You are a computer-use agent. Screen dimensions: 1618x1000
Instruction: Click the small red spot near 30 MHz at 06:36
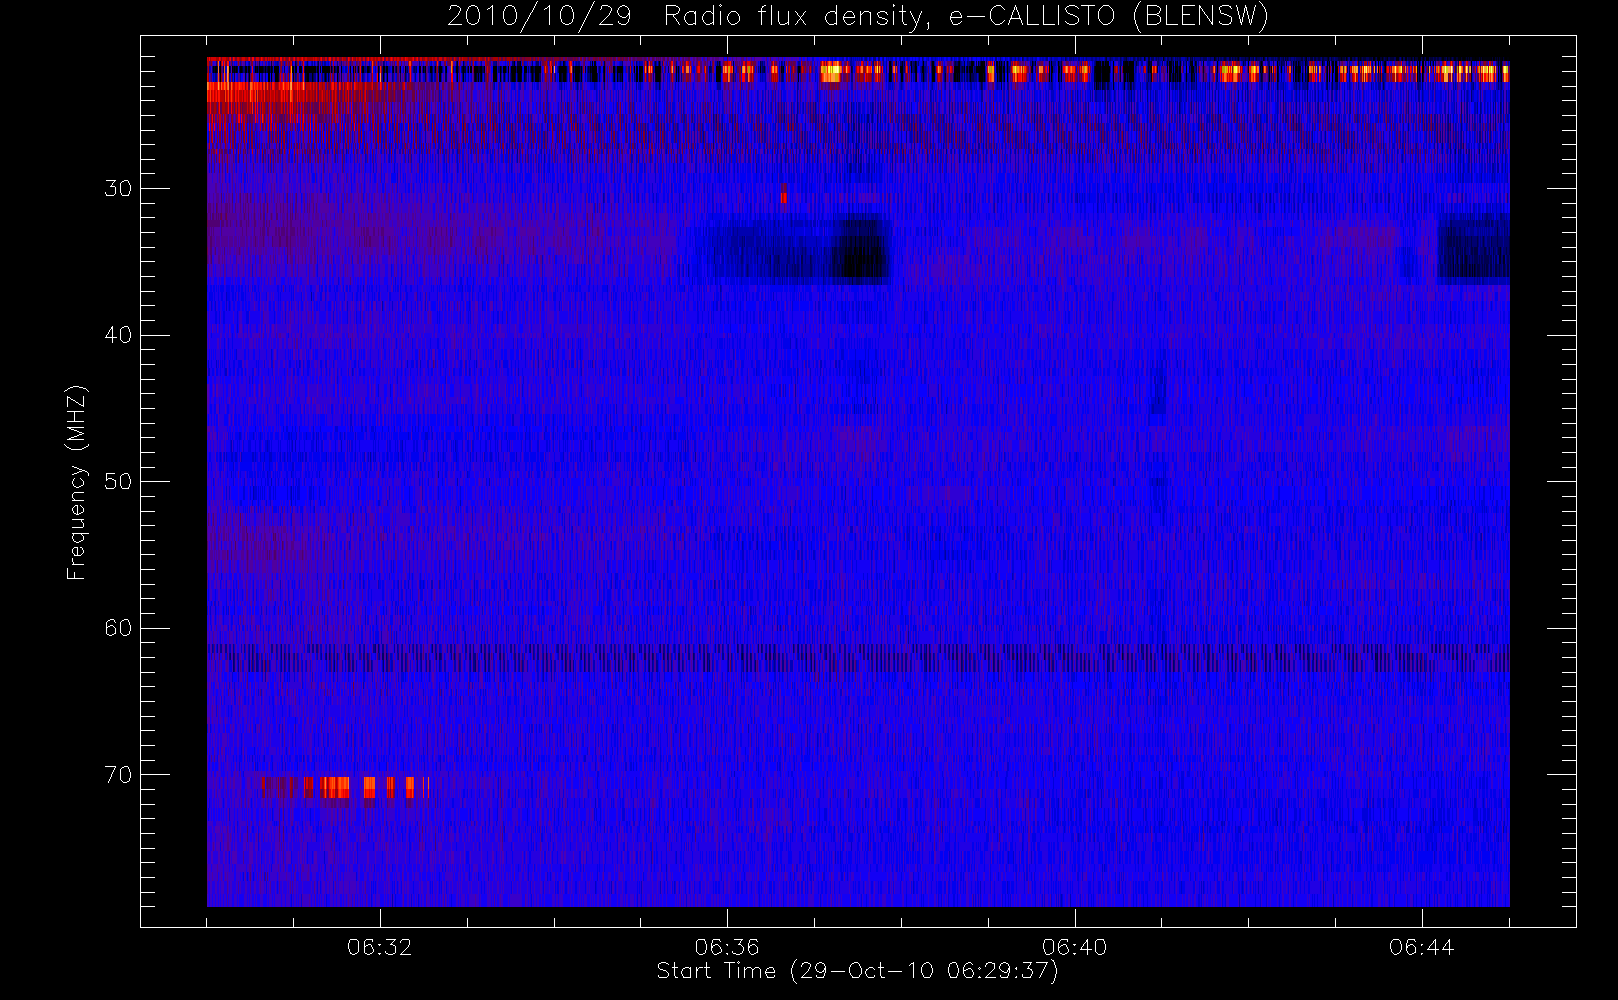(x=784, y=195)
